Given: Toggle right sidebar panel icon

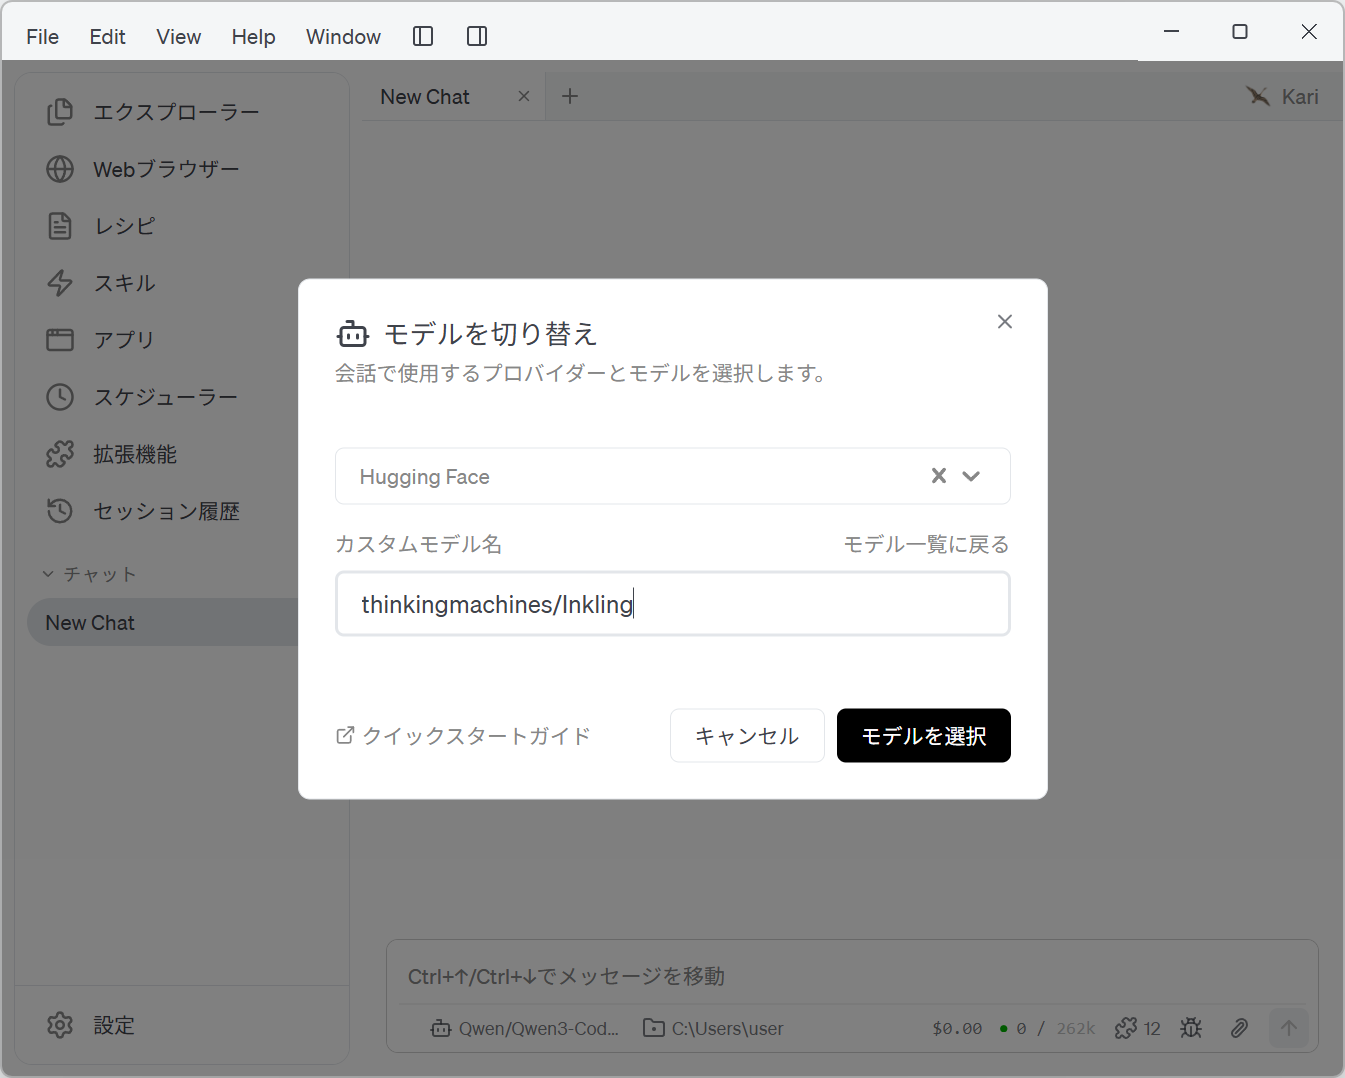Looking at the screenshot, I should tap(477, 36).
